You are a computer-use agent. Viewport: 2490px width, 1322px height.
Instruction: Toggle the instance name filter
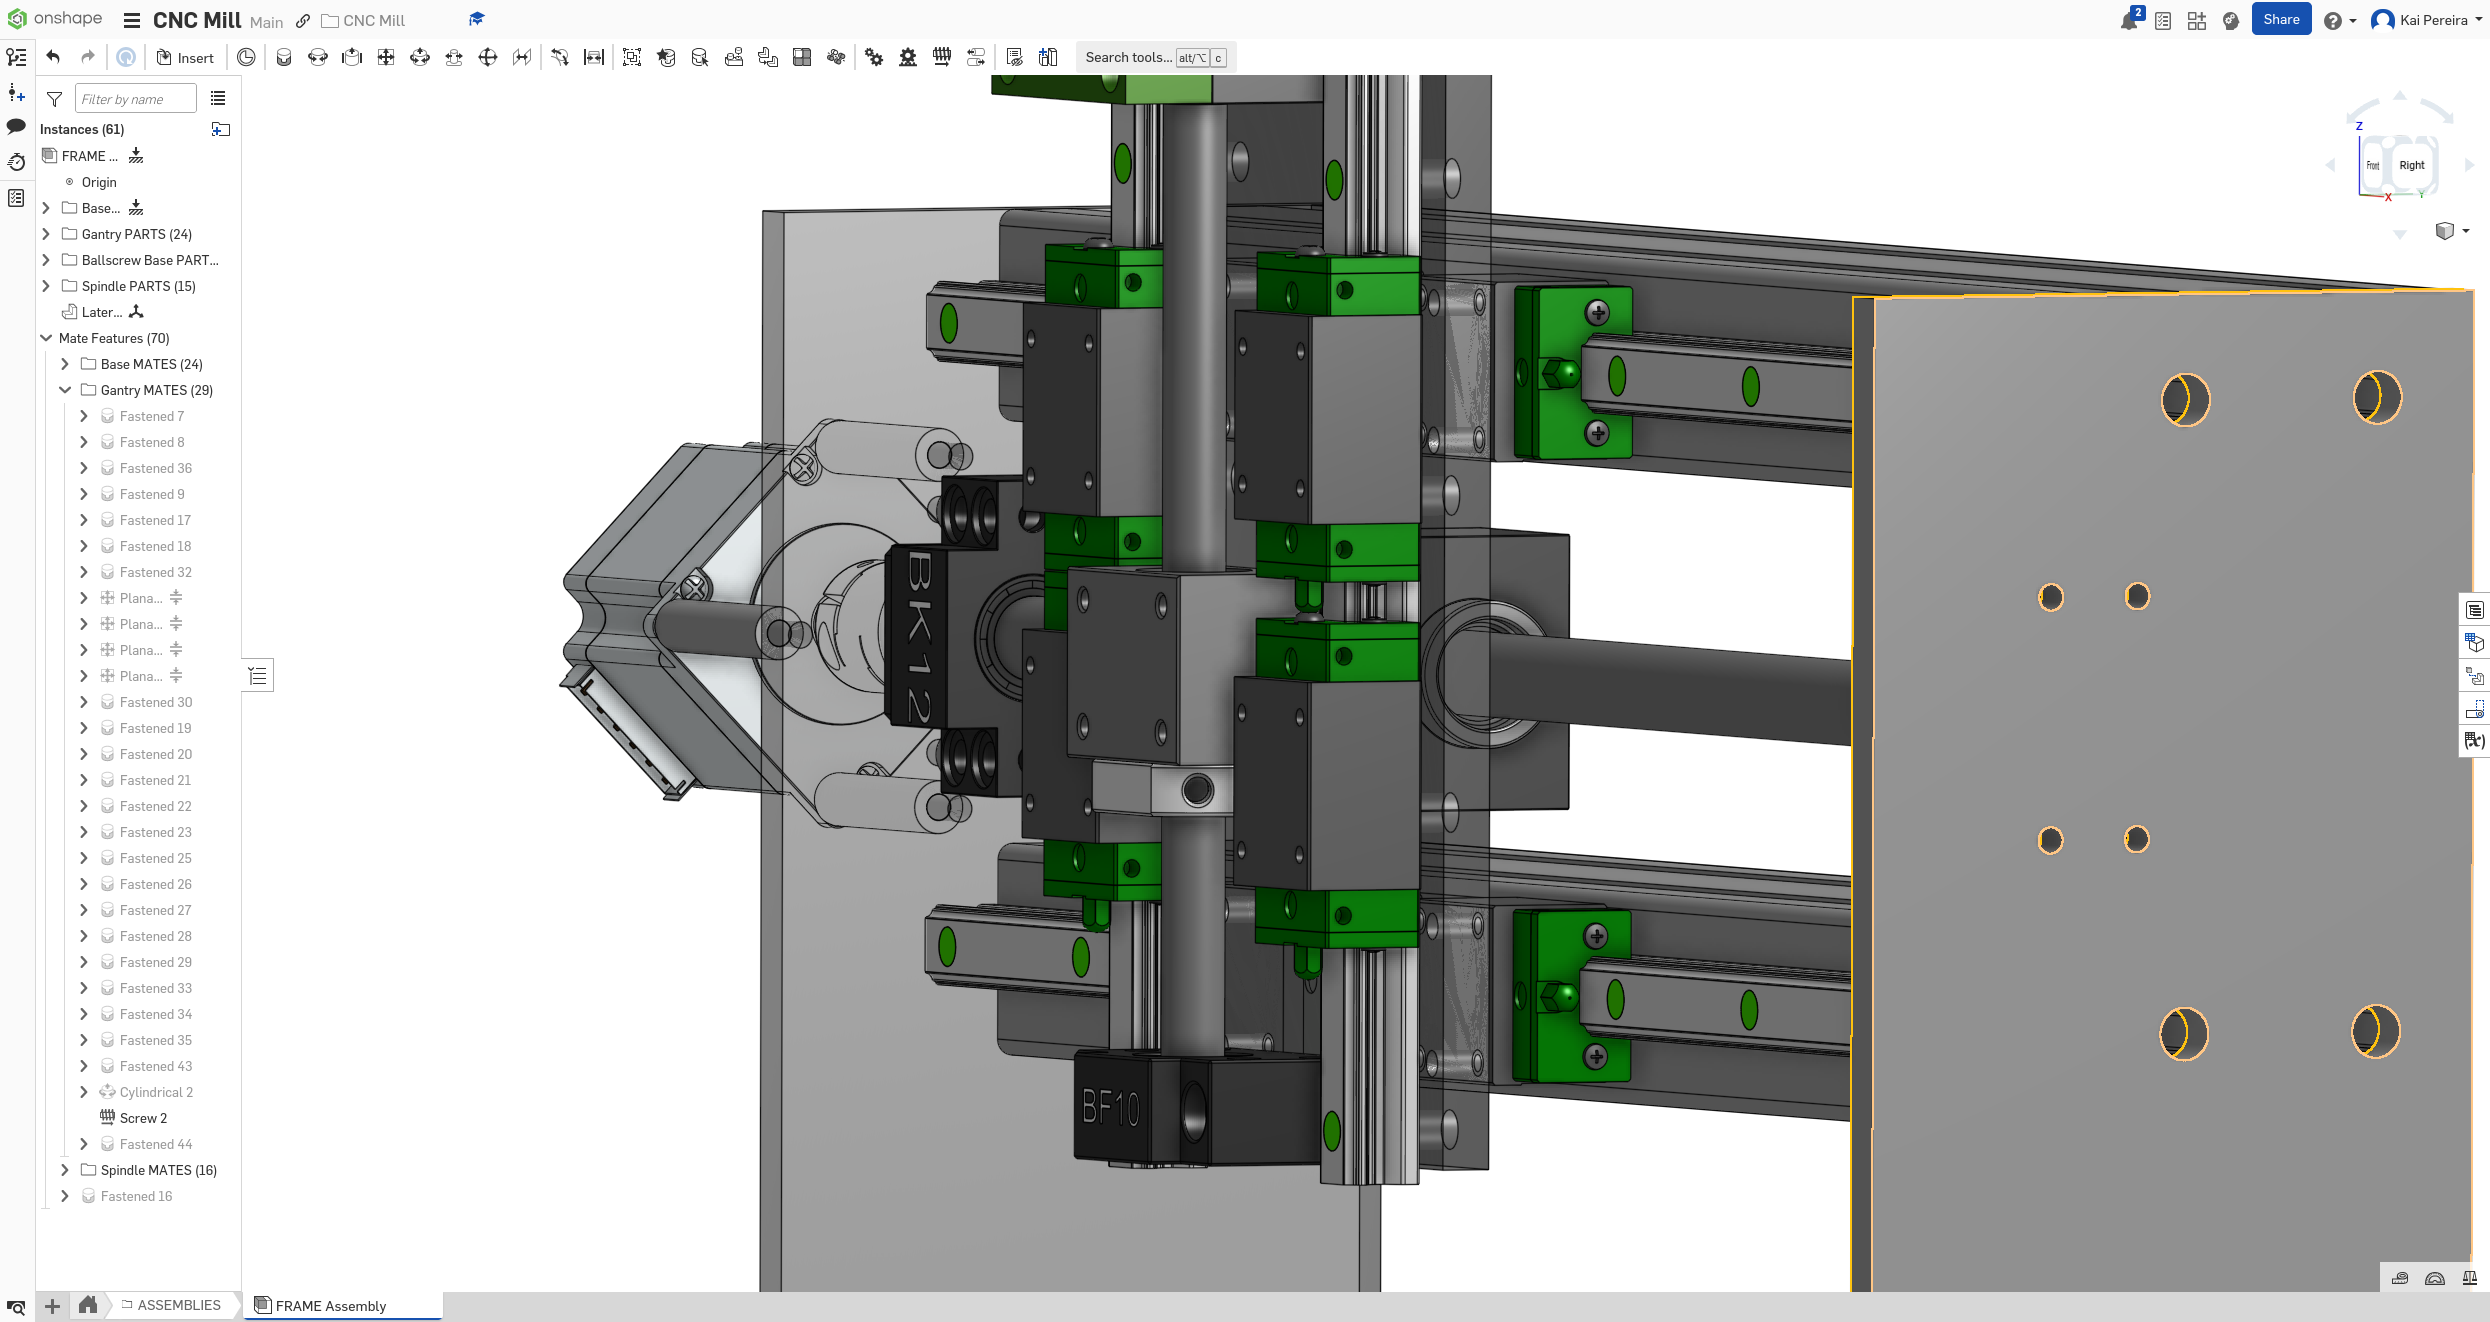coord(54,98)
